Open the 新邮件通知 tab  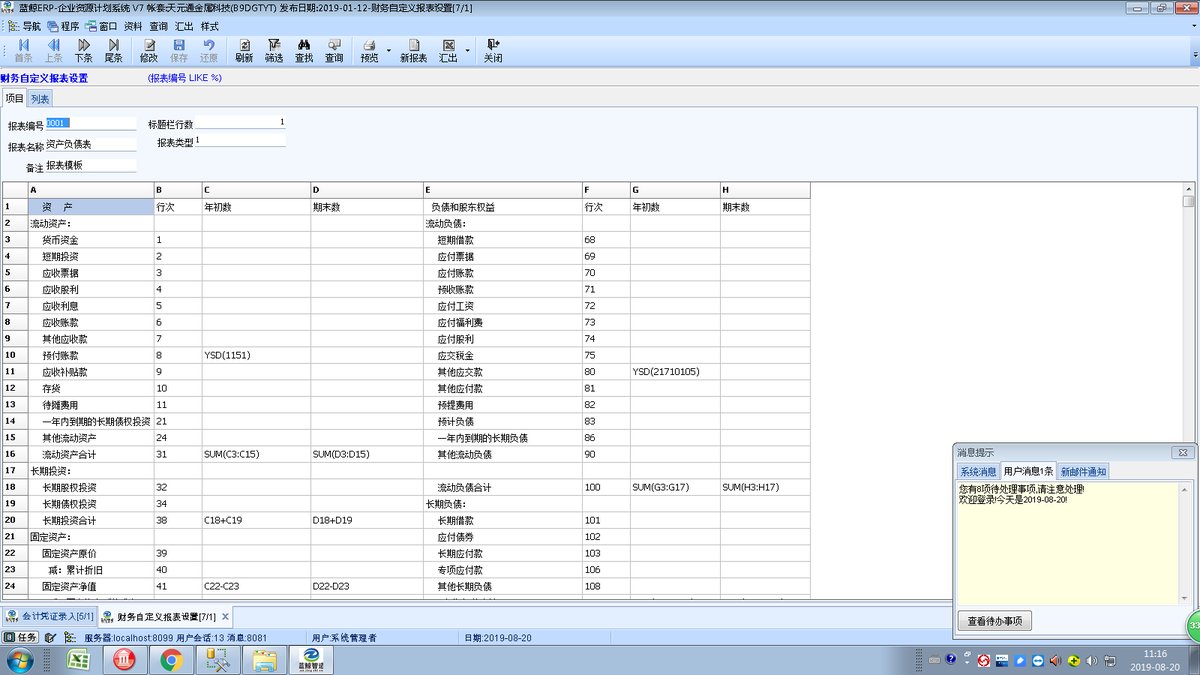tap(1083, 471)
